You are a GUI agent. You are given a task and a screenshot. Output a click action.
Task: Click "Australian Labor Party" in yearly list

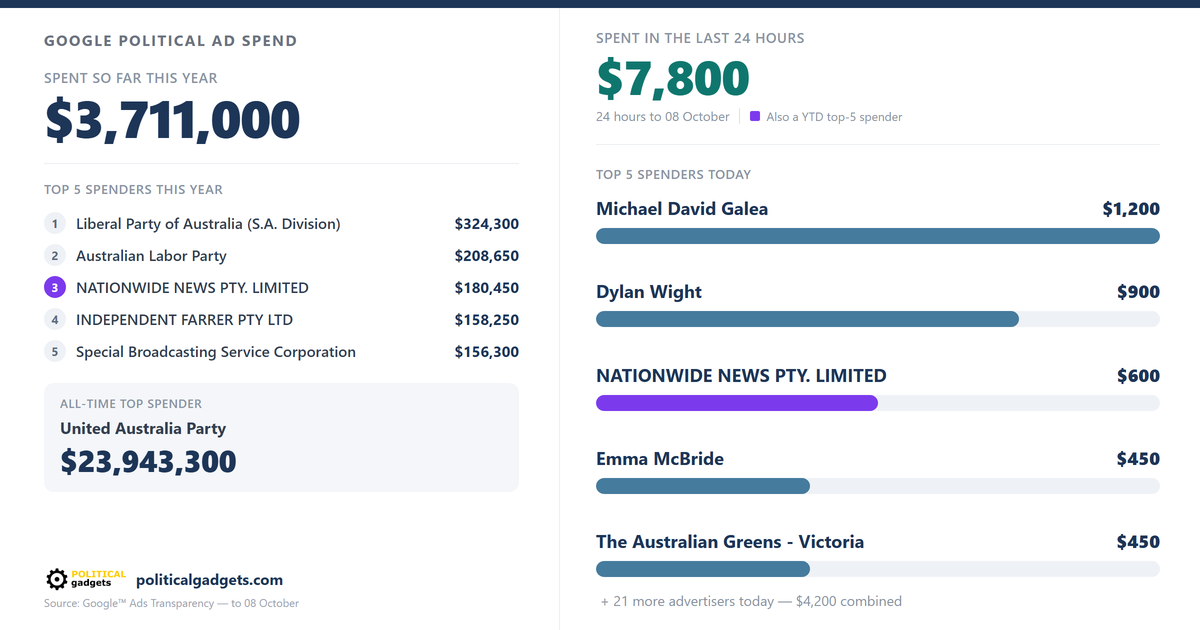[151, 256]
